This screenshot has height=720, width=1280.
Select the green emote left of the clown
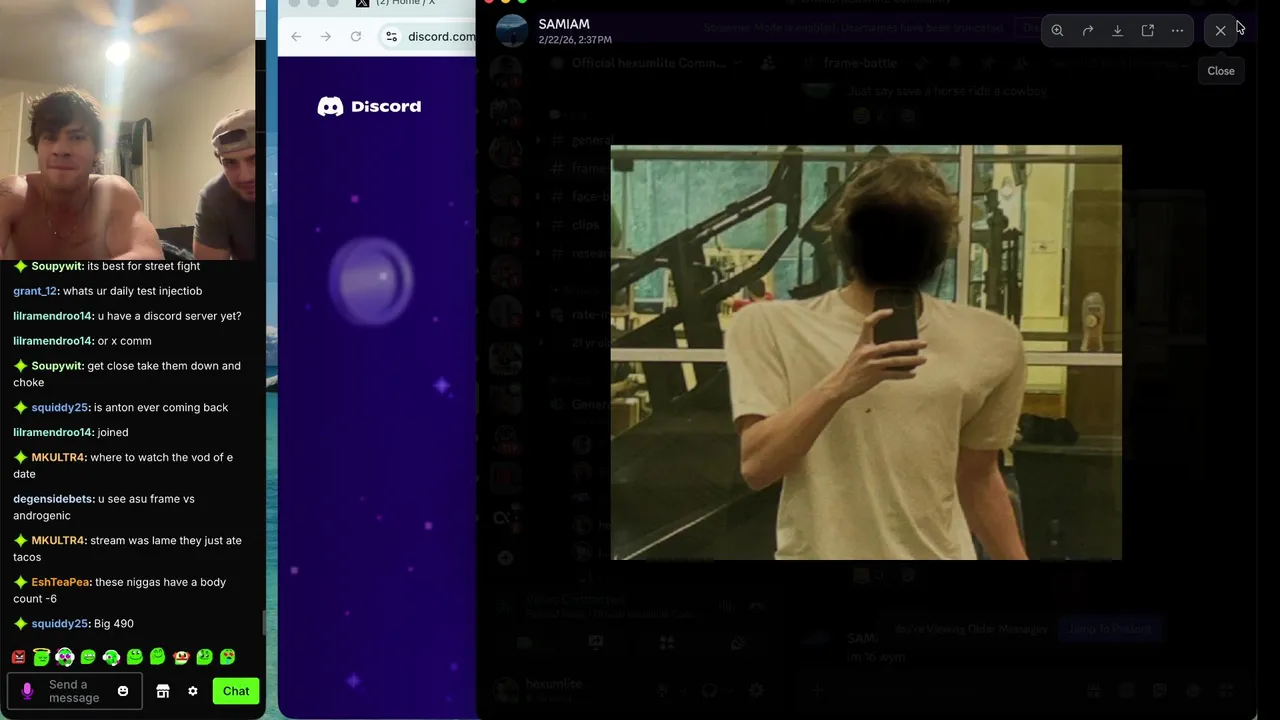[x=158, y=656]
